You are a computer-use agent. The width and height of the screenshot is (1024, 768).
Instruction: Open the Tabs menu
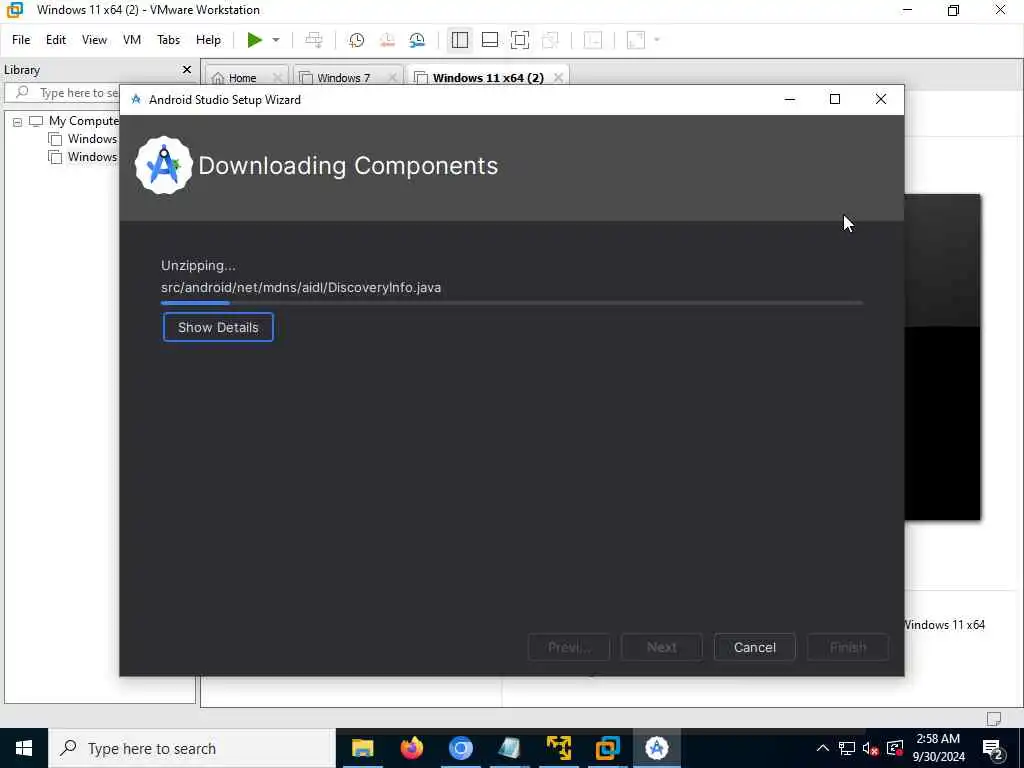coord(168,40)
